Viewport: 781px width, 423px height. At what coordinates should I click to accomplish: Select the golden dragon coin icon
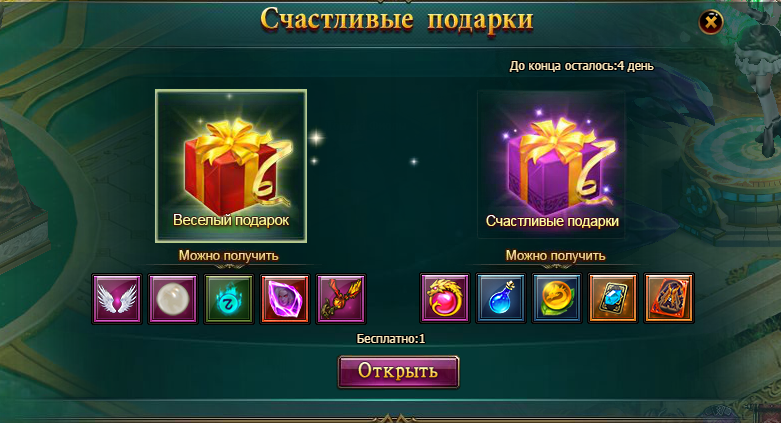pos(557,298)
